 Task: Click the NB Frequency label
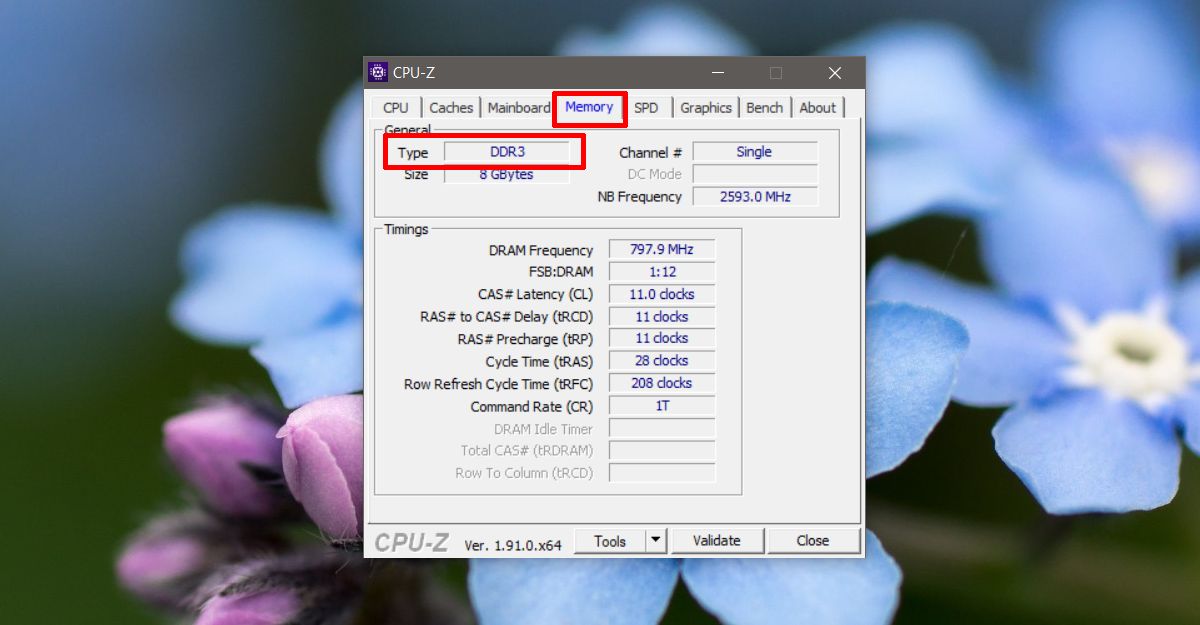640,197
